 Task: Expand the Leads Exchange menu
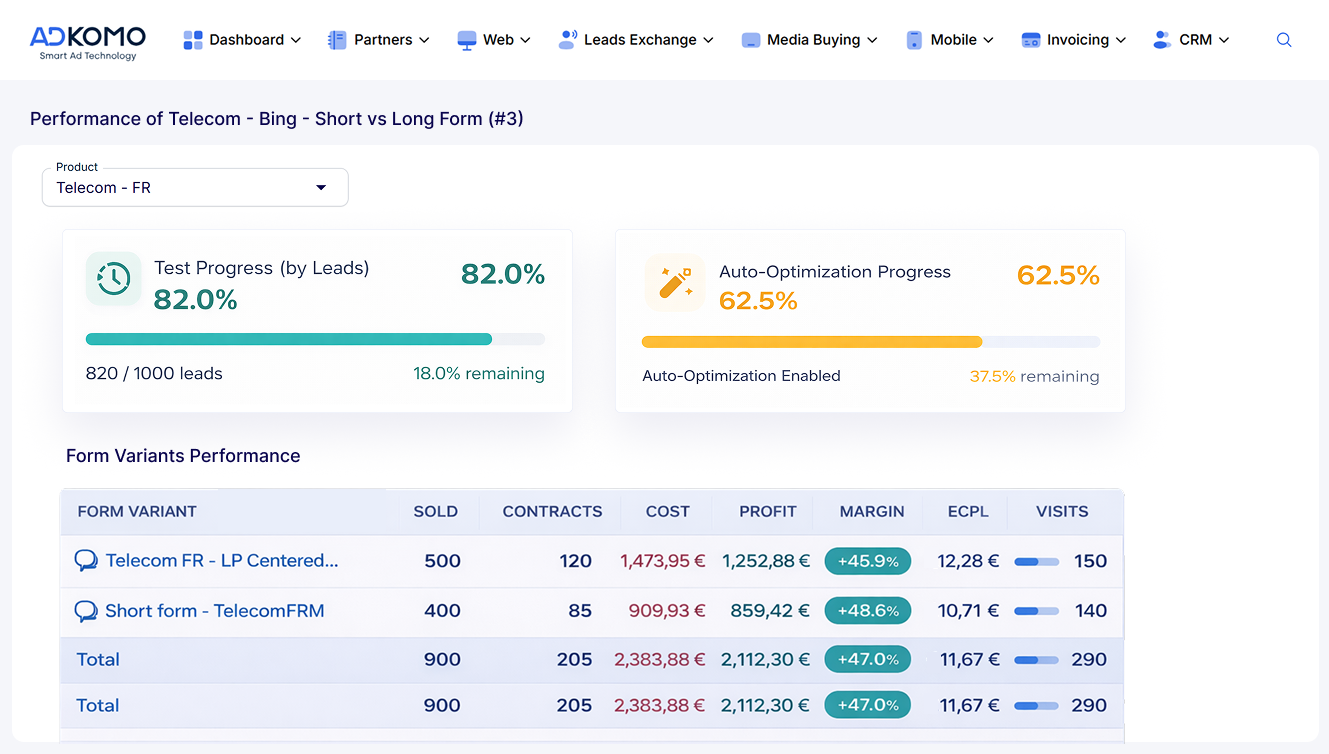click(x=637, y=40)
